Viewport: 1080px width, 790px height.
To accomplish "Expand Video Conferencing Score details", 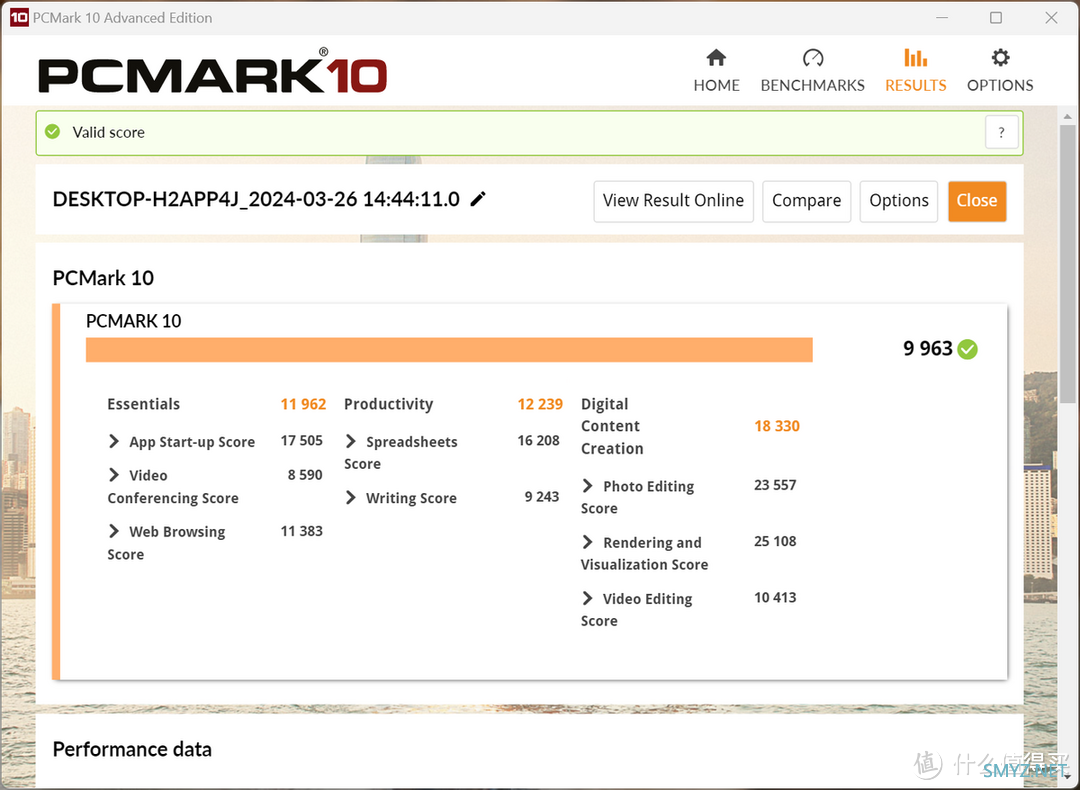I will tap(114, 475).
